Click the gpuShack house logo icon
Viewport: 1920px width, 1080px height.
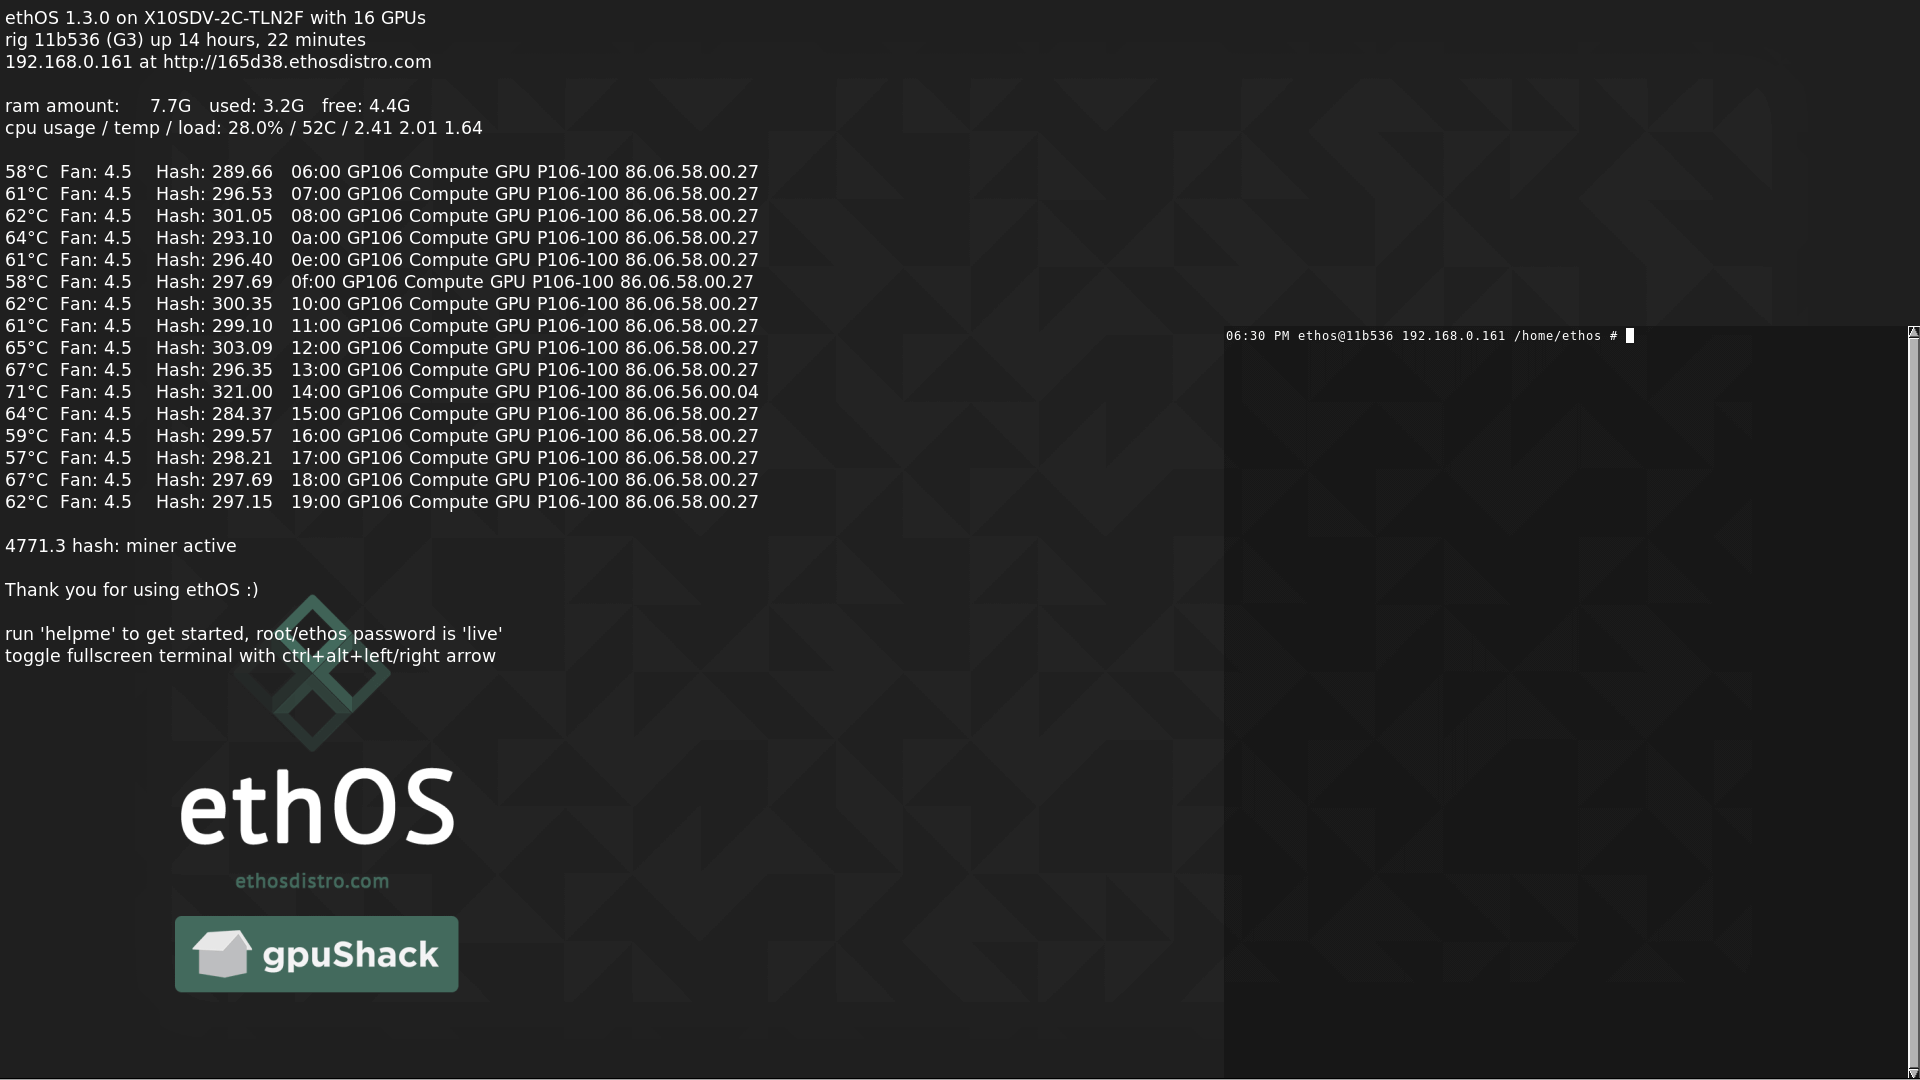point(221,954)
